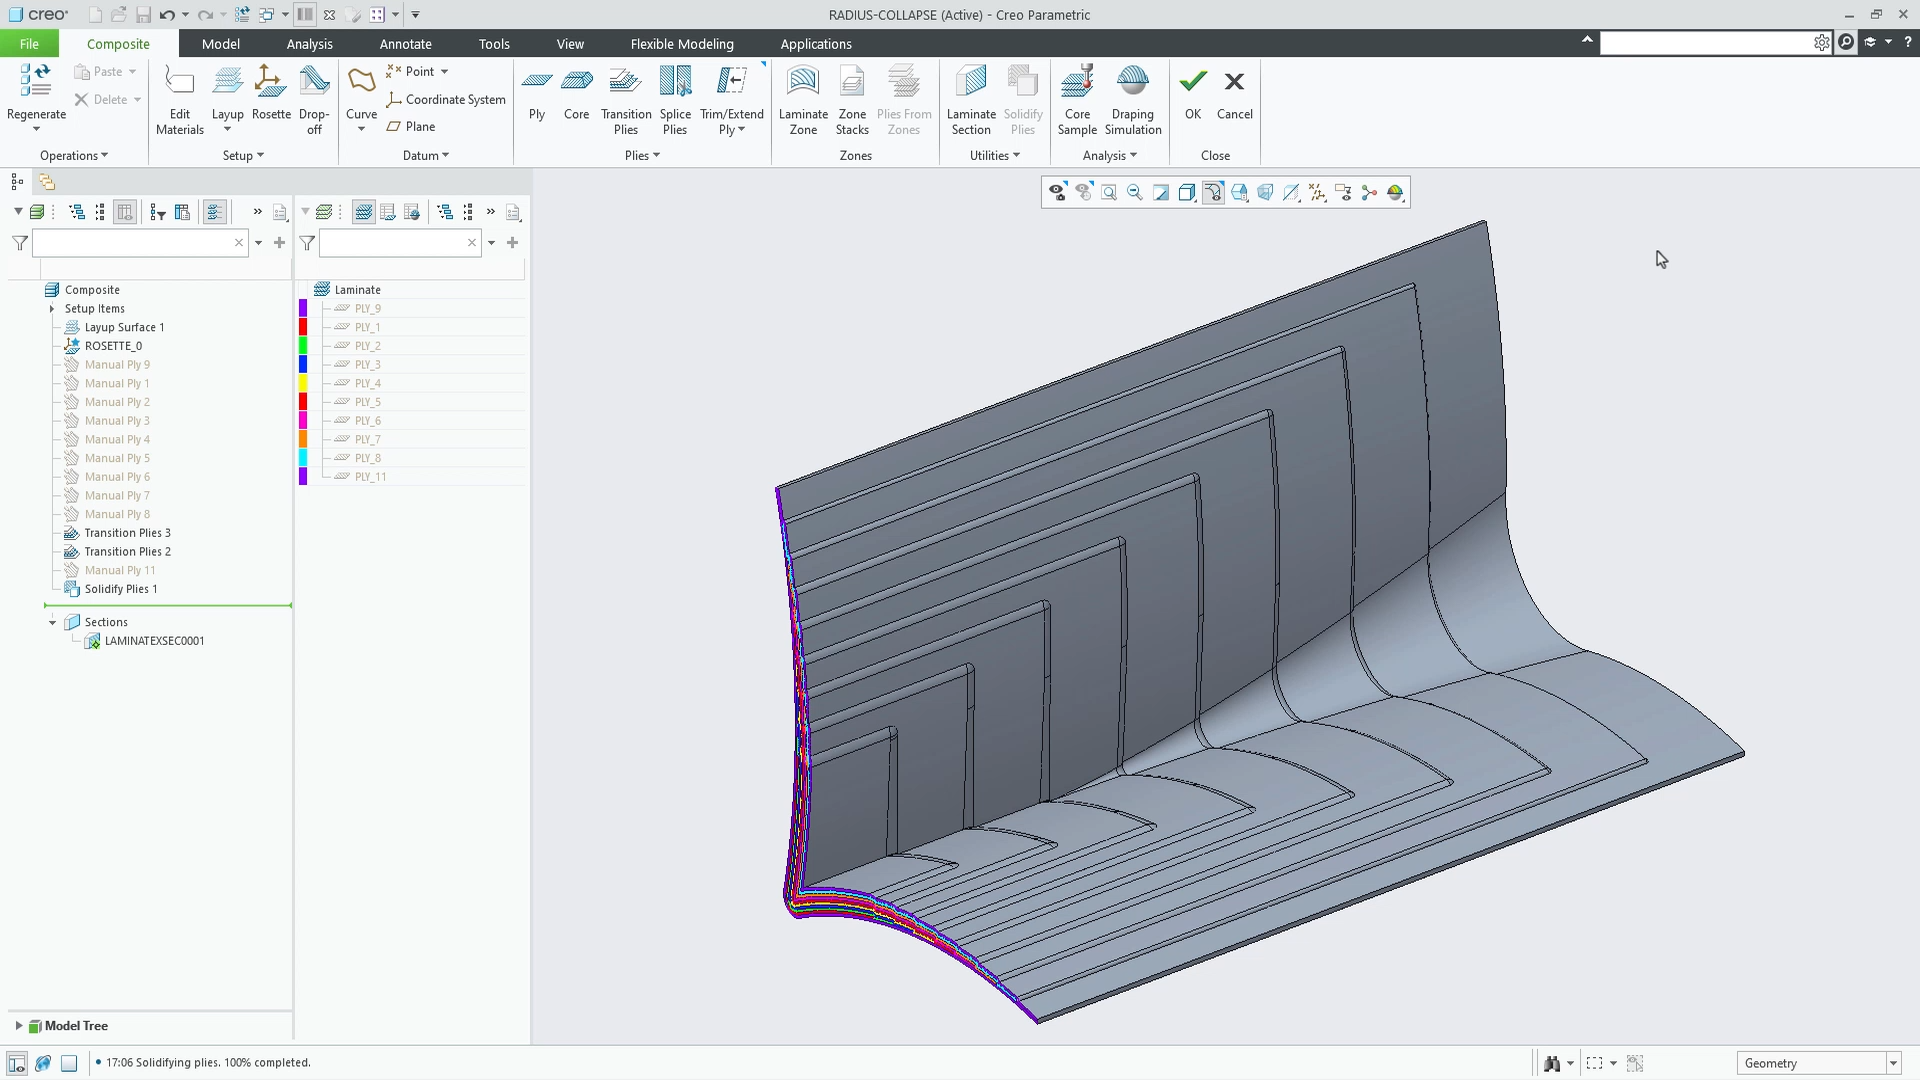Open the Trim/Extend Ply dropdown
The height and width of the screenshot is (1080, 1920).
point(741,130)
